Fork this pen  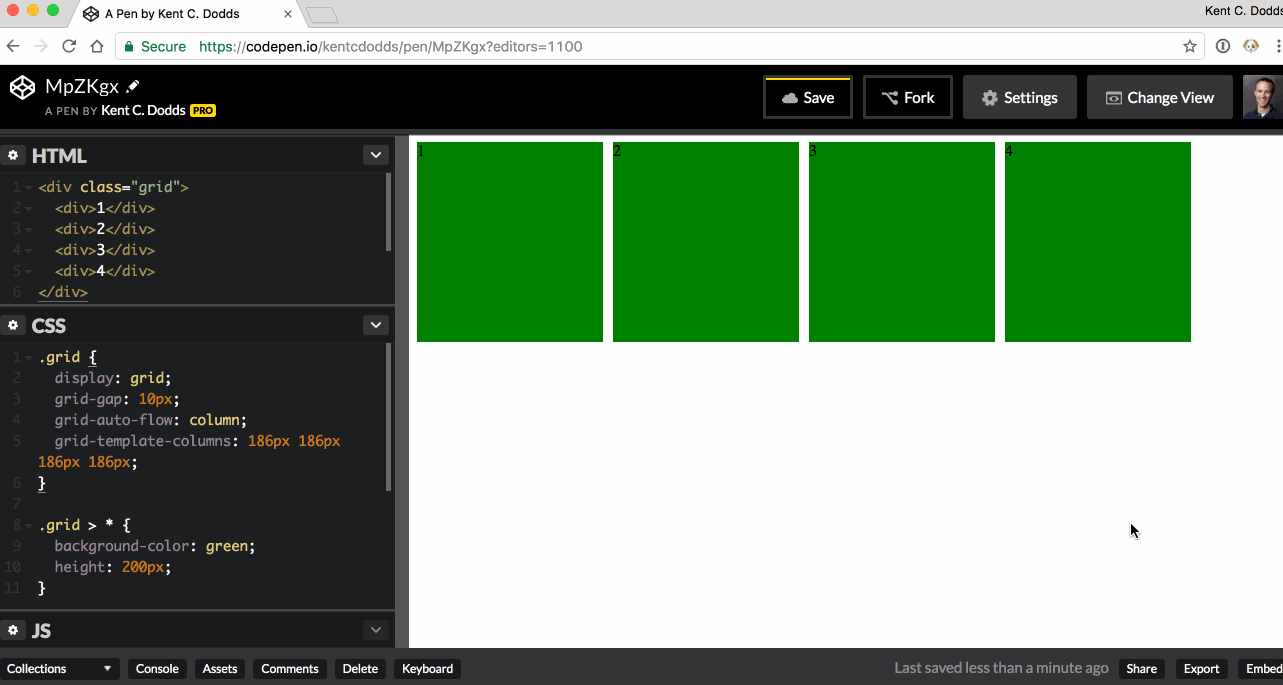(x=907, y=97)
